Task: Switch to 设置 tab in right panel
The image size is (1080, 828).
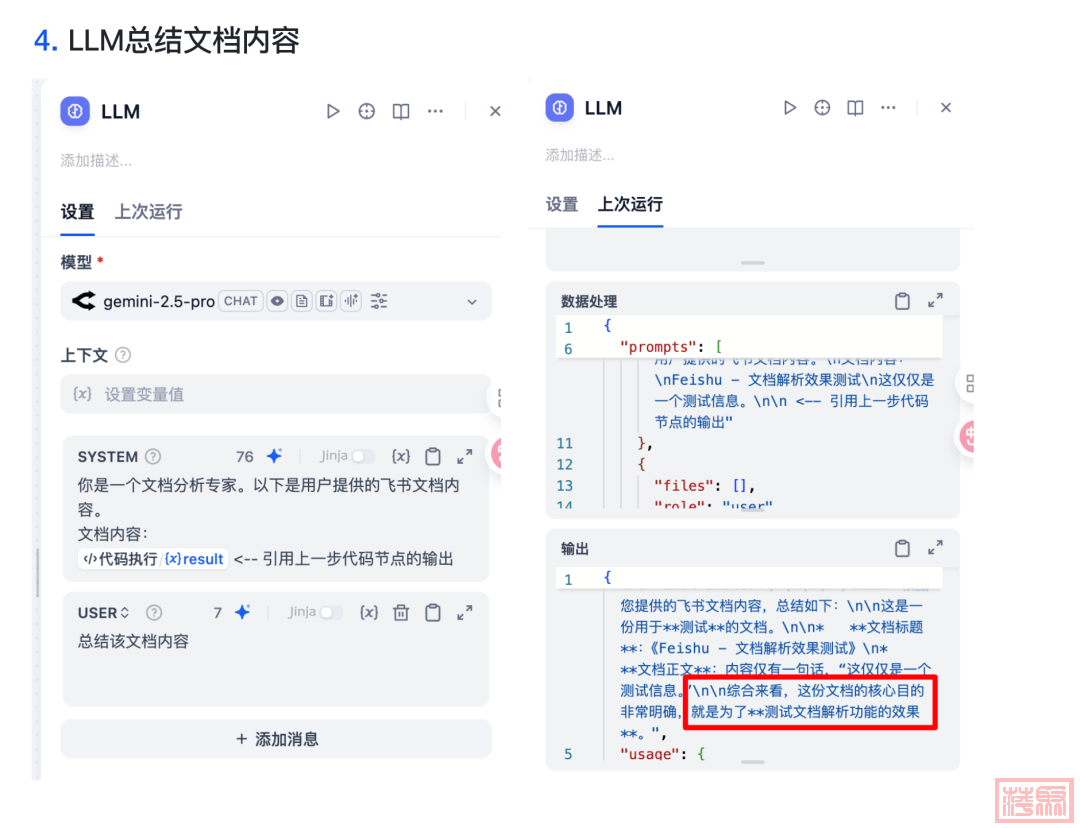Action: coord(562,204)
